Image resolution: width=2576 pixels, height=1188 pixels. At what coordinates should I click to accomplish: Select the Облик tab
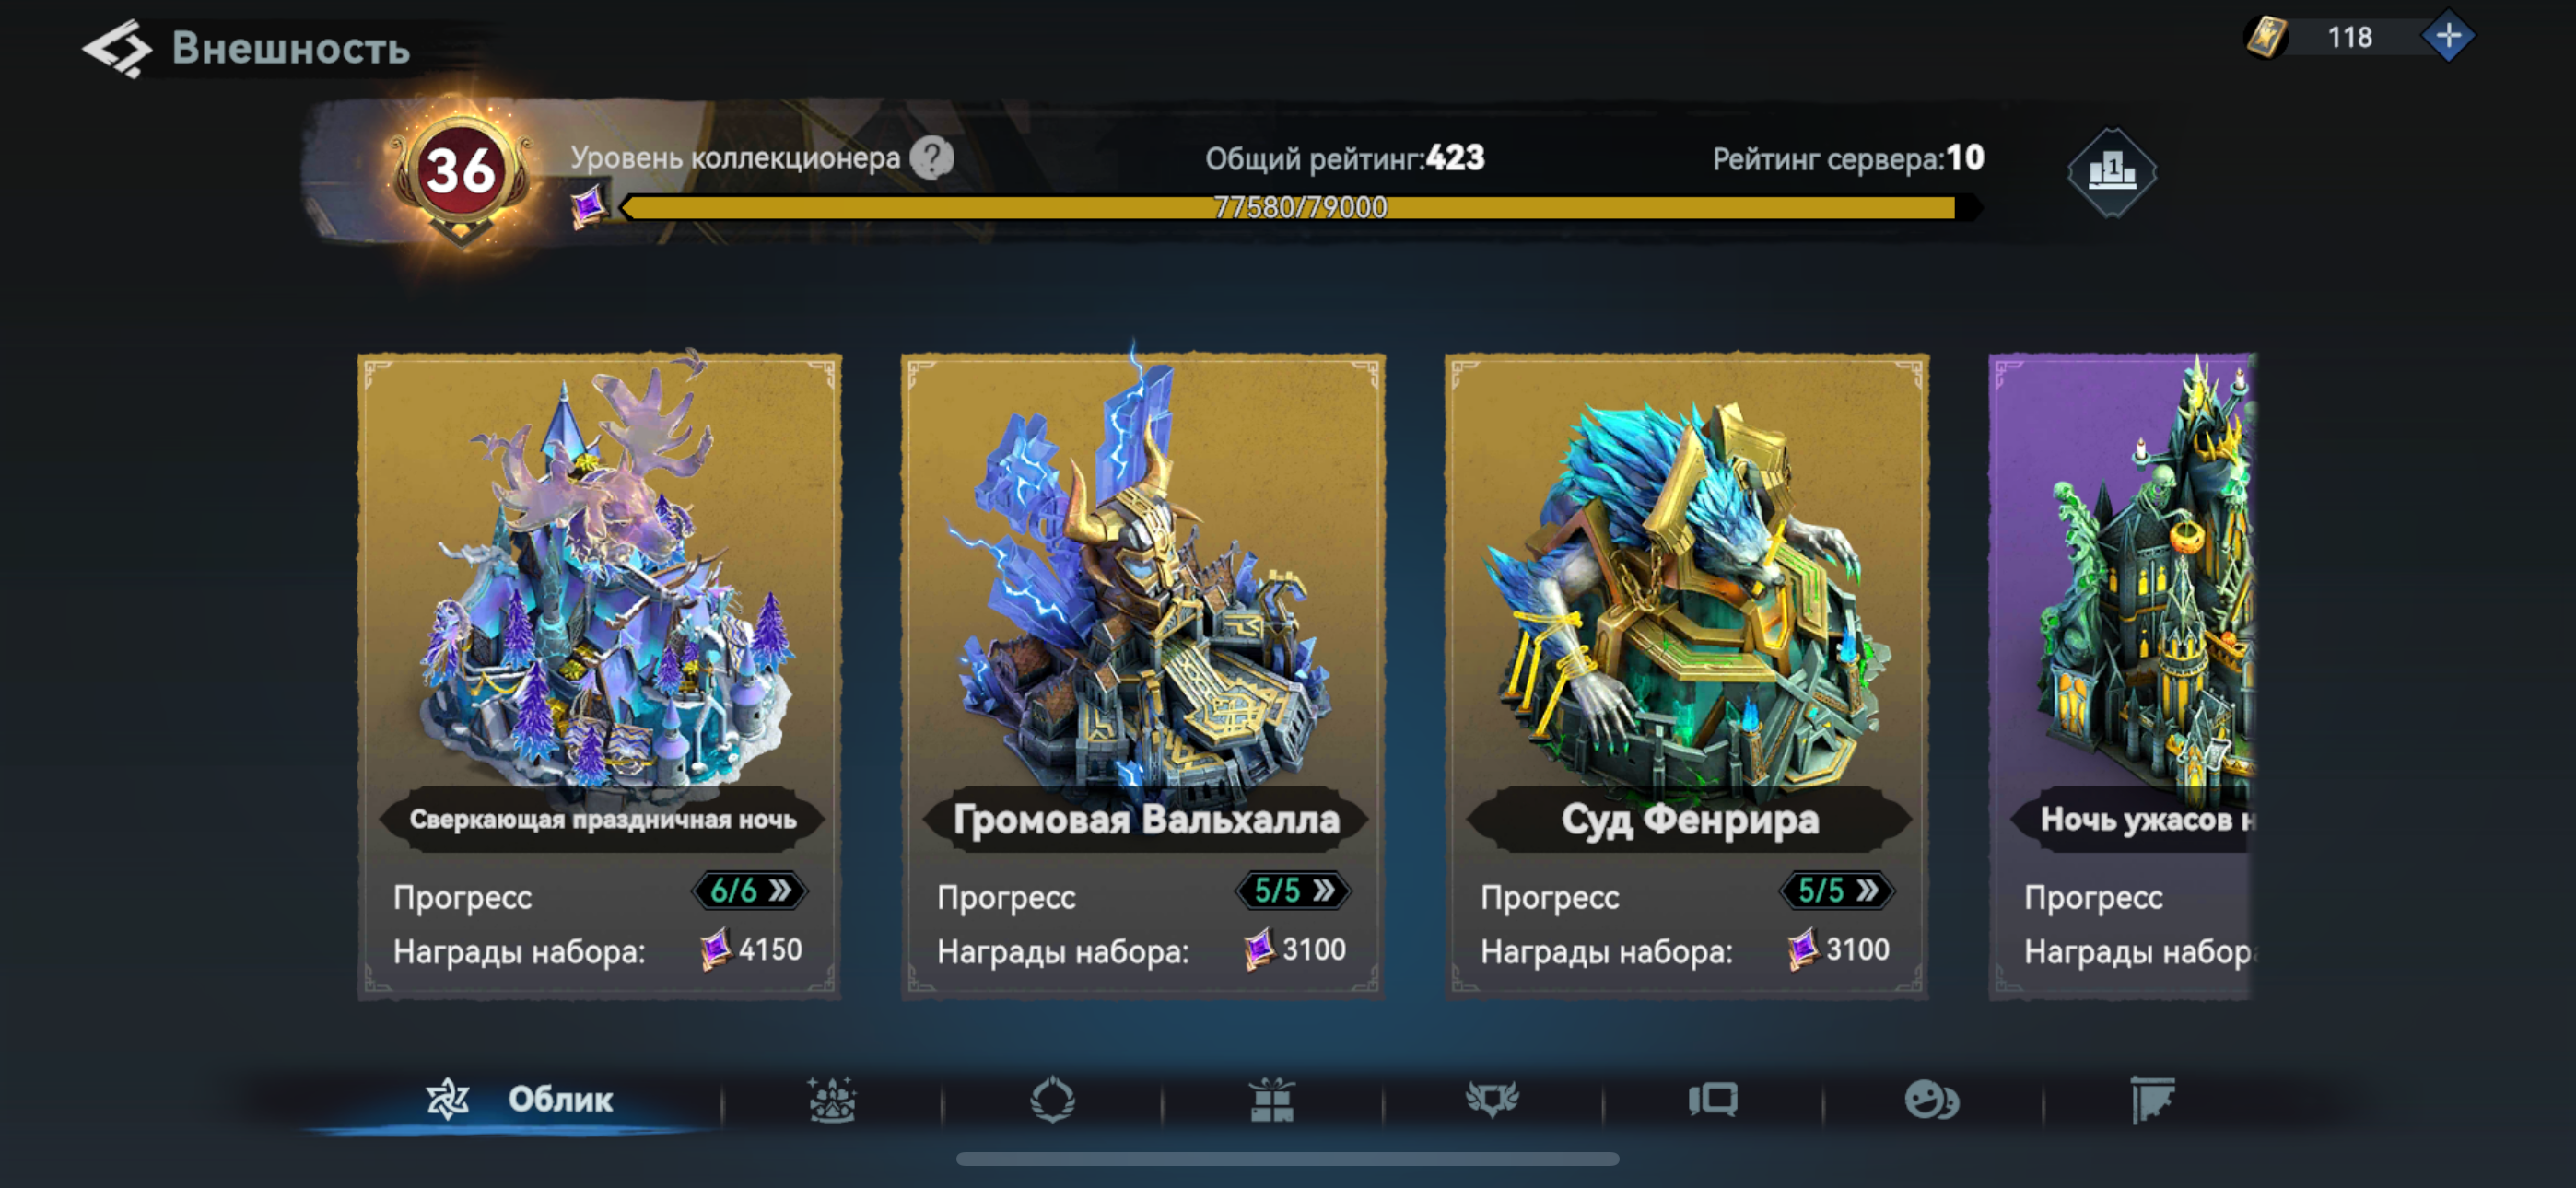(518, 1100)
